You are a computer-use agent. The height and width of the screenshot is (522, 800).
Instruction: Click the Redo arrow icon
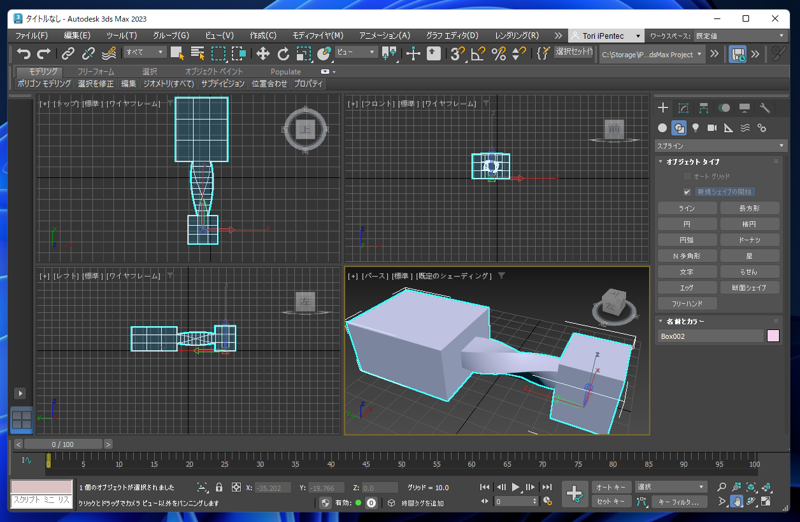[44, 53]
